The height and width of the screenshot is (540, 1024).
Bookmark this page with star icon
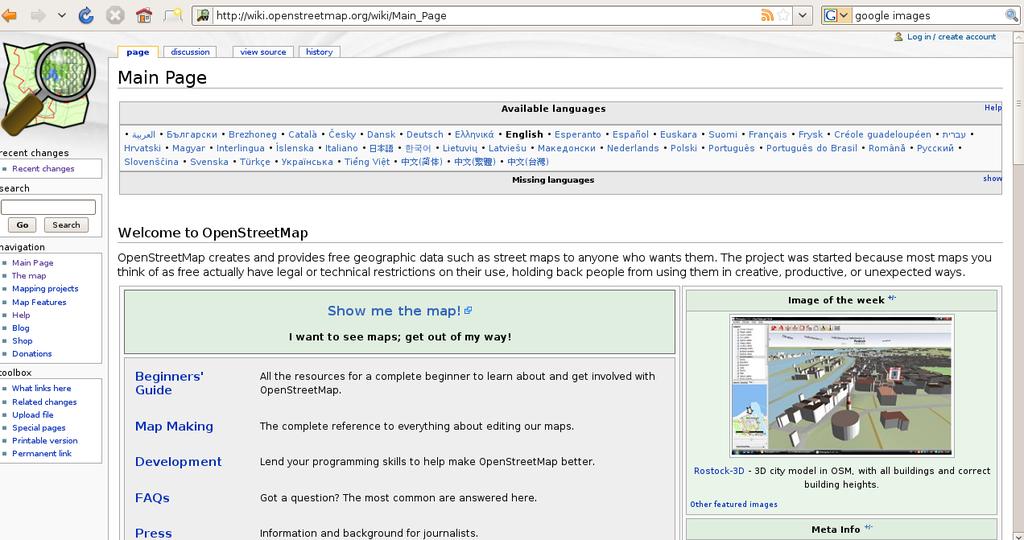click(x=784, y=15)
